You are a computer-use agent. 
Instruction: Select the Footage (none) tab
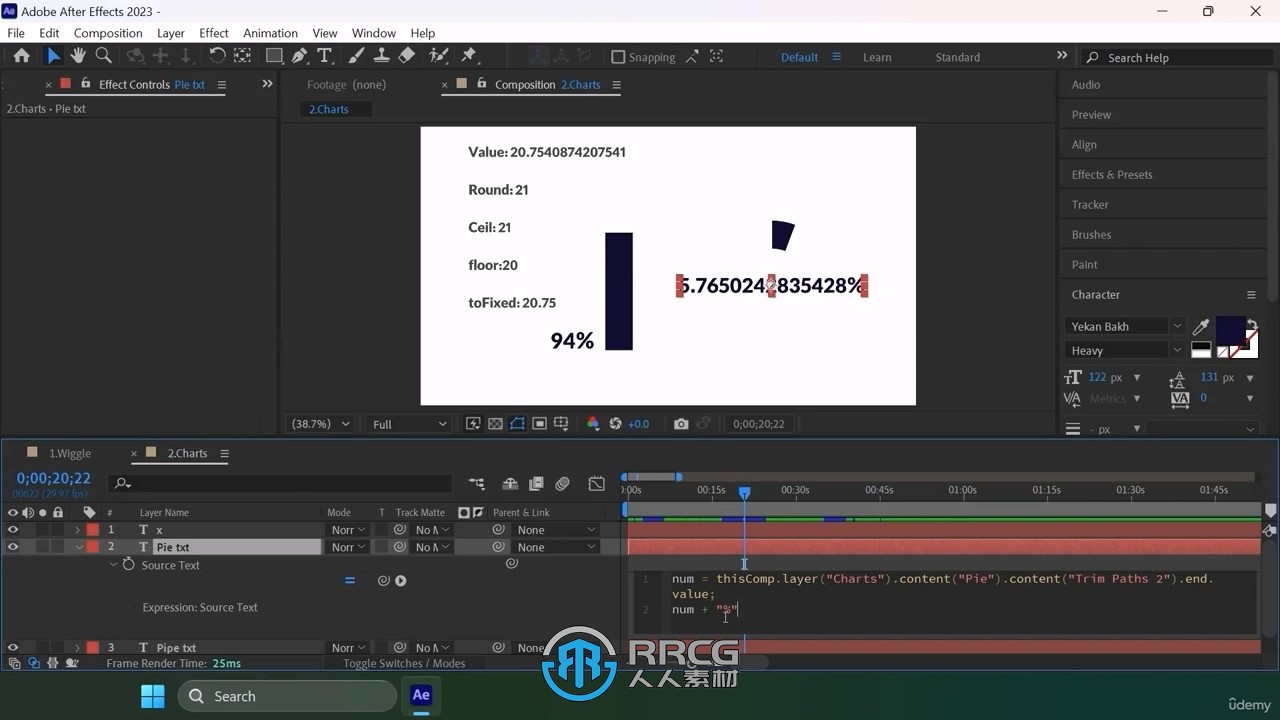tap(346, 85)
